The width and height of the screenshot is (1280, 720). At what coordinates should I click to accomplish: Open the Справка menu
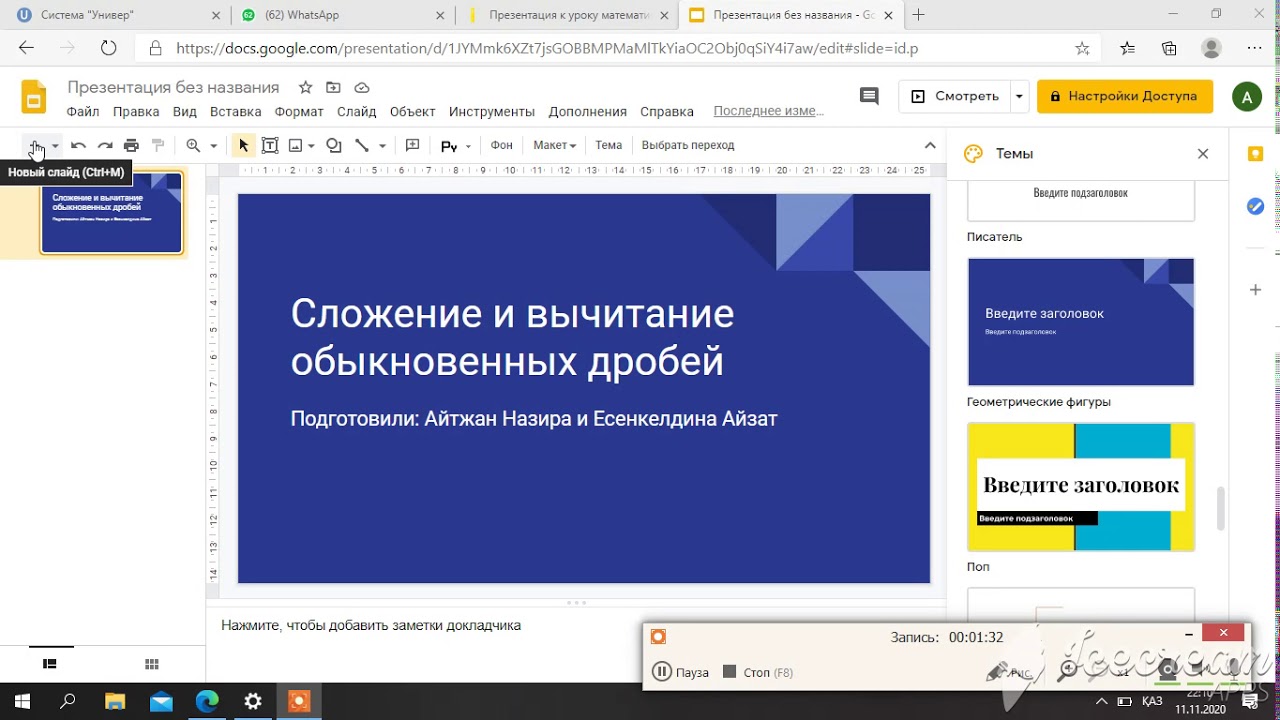coord(666,112)
